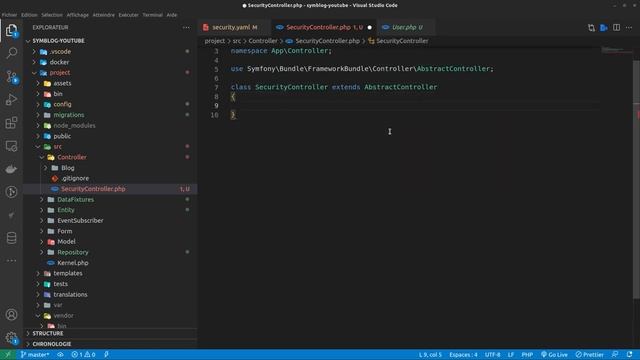Expand the Blog folder

[x=46, y=168]
